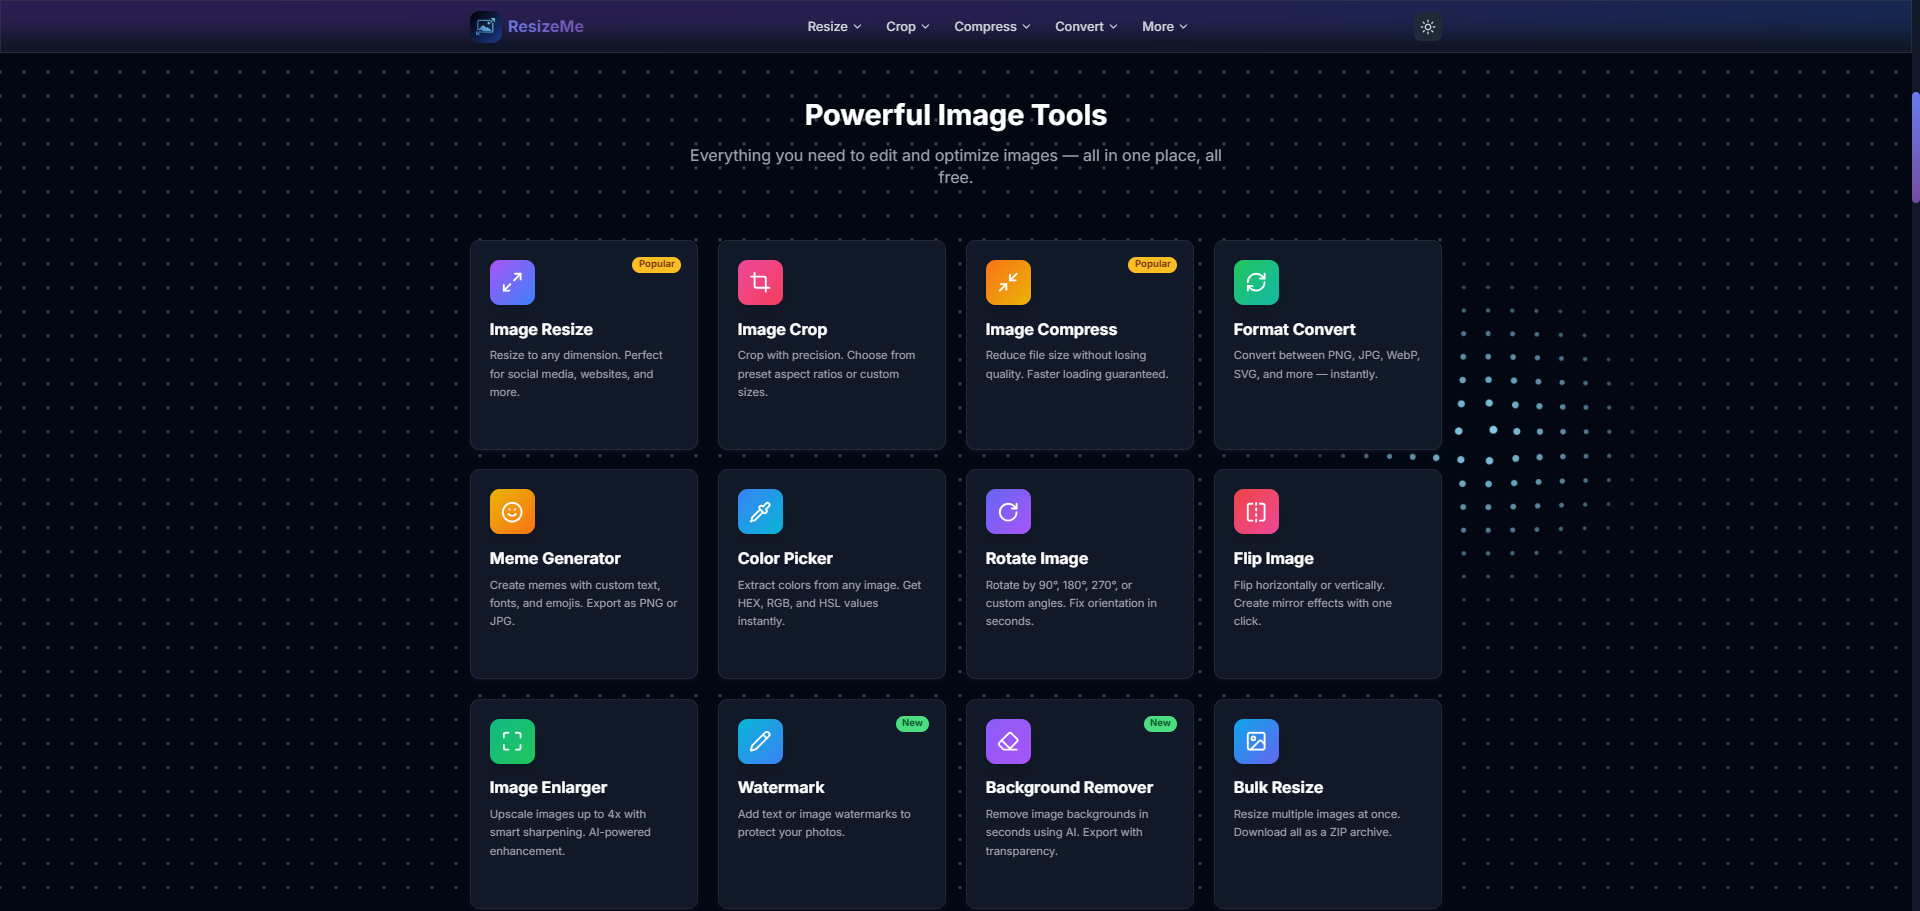Open the Crop dropdown menu
Image resolution: width=1920 pixels, height=911 pixels.
pos(907,27)
